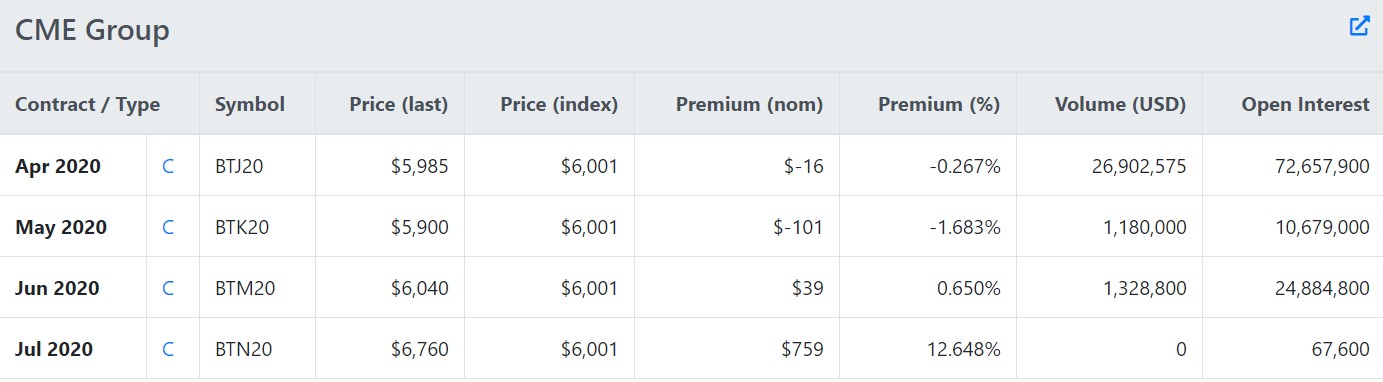This screenshot has width=1383, height=382.
Task: Select the May 2020 contract row
Action: click(x=691, y=227)
